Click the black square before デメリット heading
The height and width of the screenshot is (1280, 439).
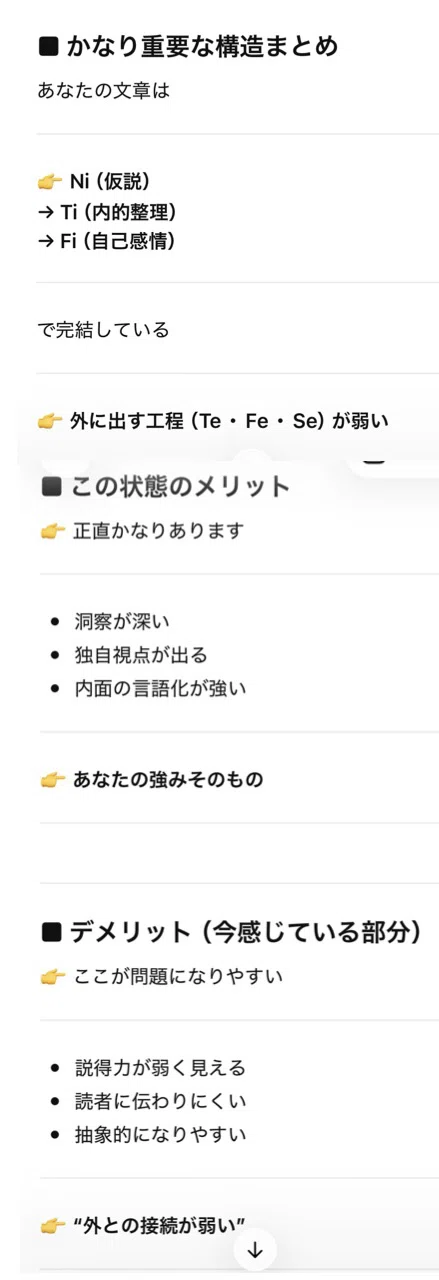[x=52, y=934]
